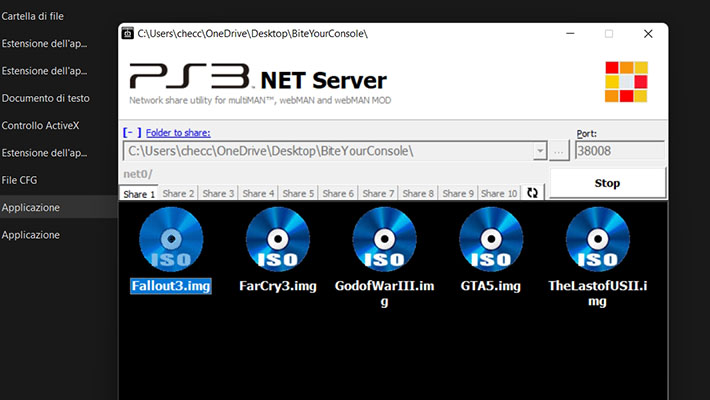Click the colored squares logo icon

627,82
